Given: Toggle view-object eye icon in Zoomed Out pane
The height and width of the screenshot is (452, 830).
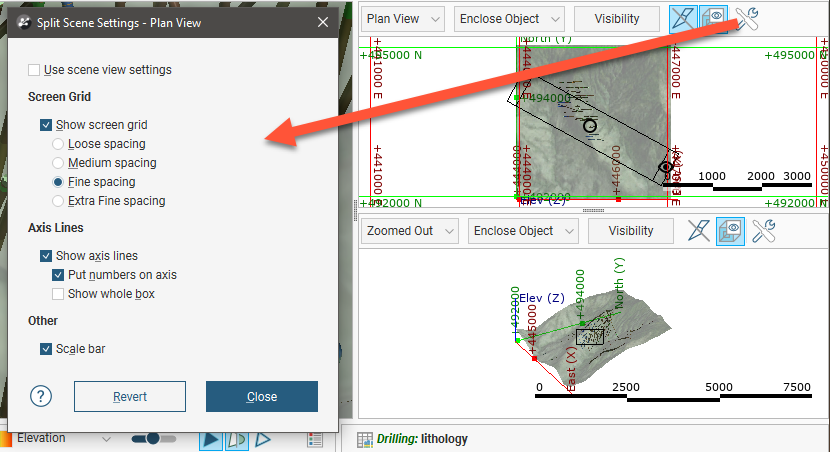Looking at the screenshot, I should tap(730, 231).
